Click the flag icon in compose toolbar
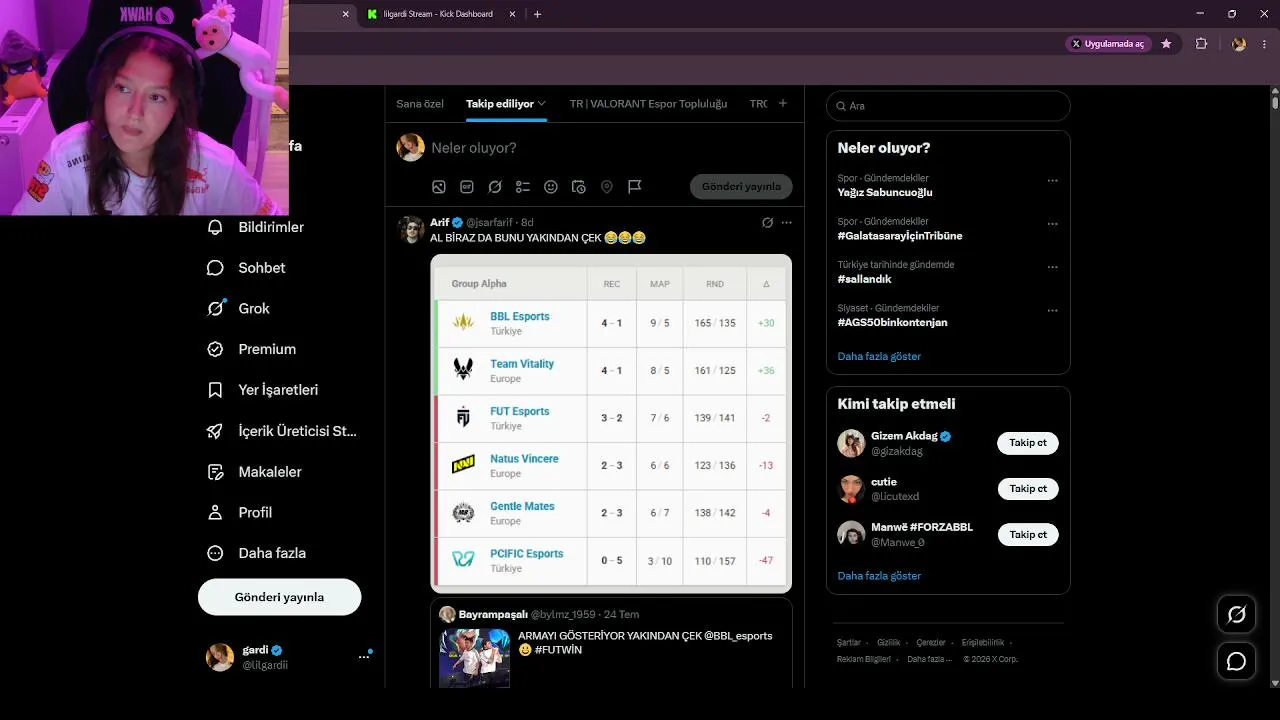Screen dimensions: 1280x720 [x=634, y=187]
